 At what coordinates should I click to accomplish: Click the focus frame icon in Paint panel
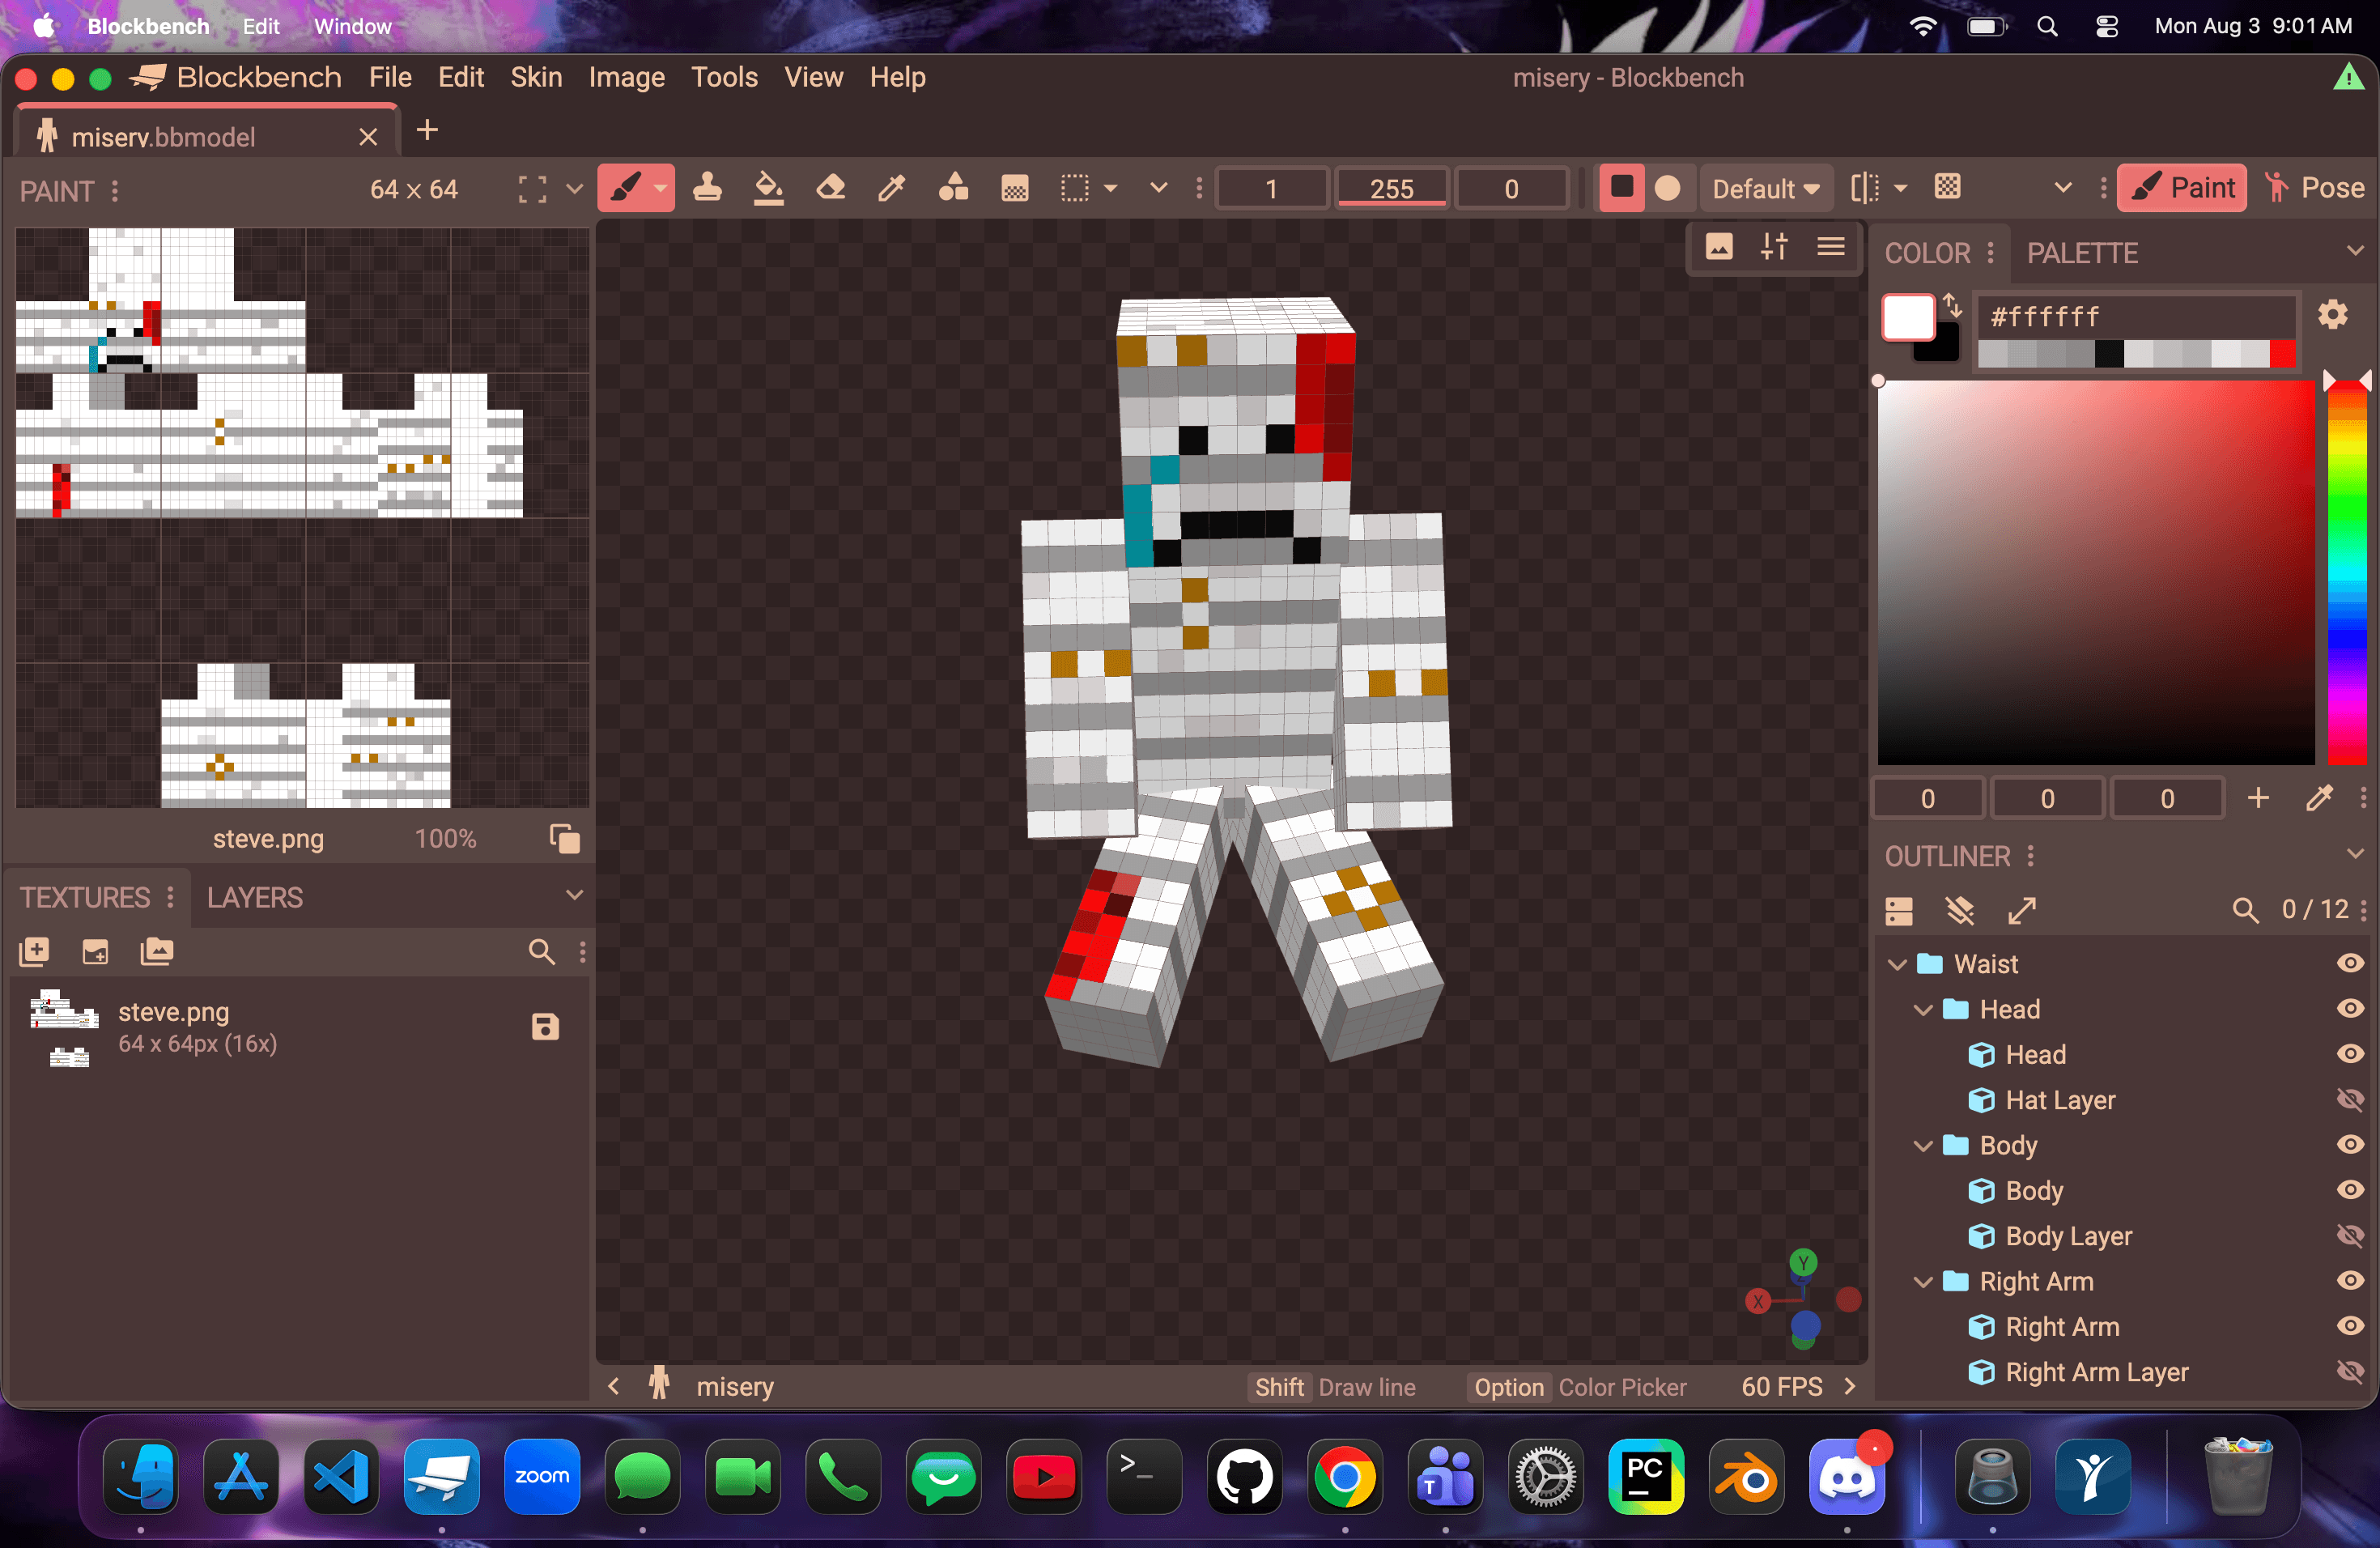[x=532, y=189]
